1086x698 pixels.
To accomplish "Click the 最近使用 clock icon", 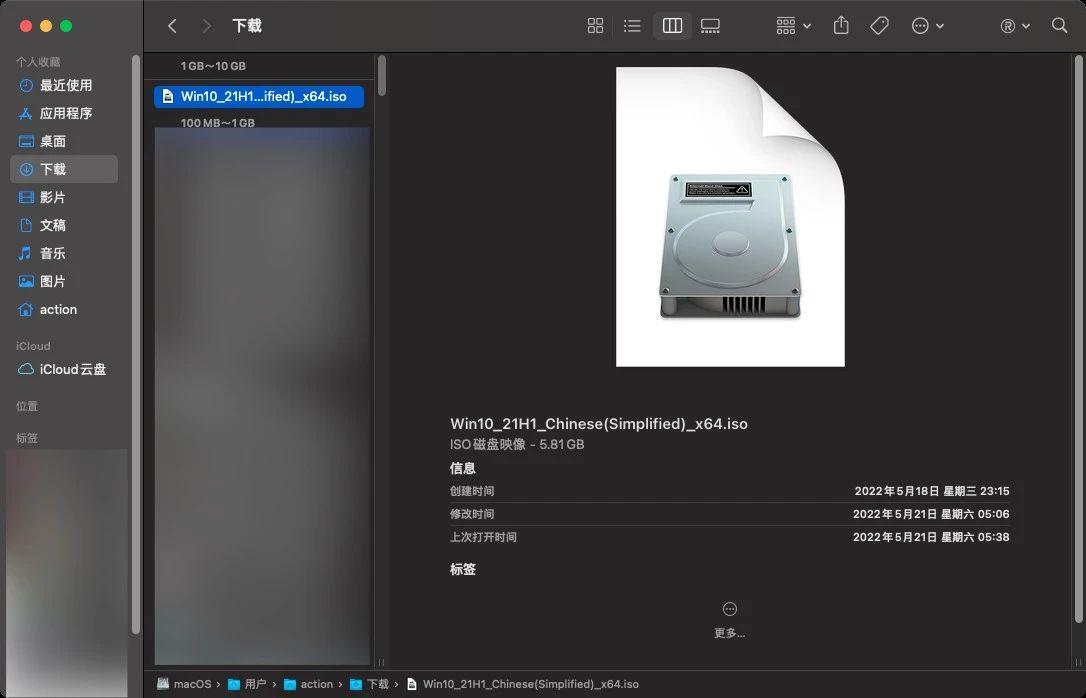I will pos(26,85).
